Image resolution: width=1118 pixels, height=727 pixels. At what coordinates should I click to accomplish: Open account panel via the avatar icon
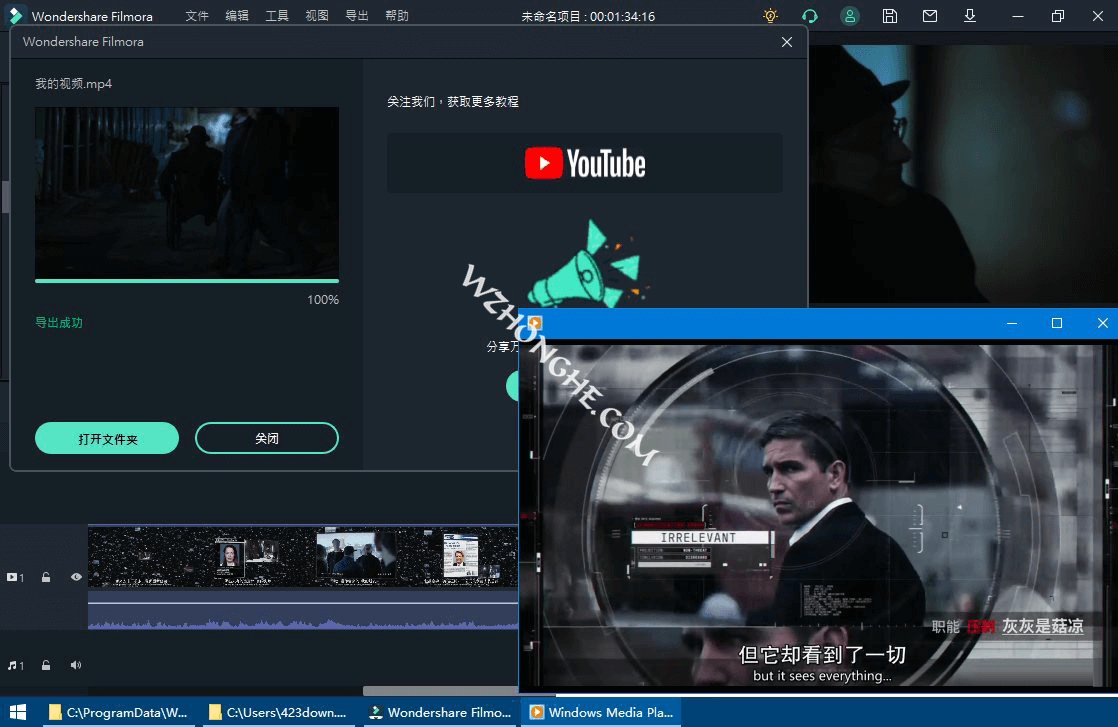tap(849, 16)
